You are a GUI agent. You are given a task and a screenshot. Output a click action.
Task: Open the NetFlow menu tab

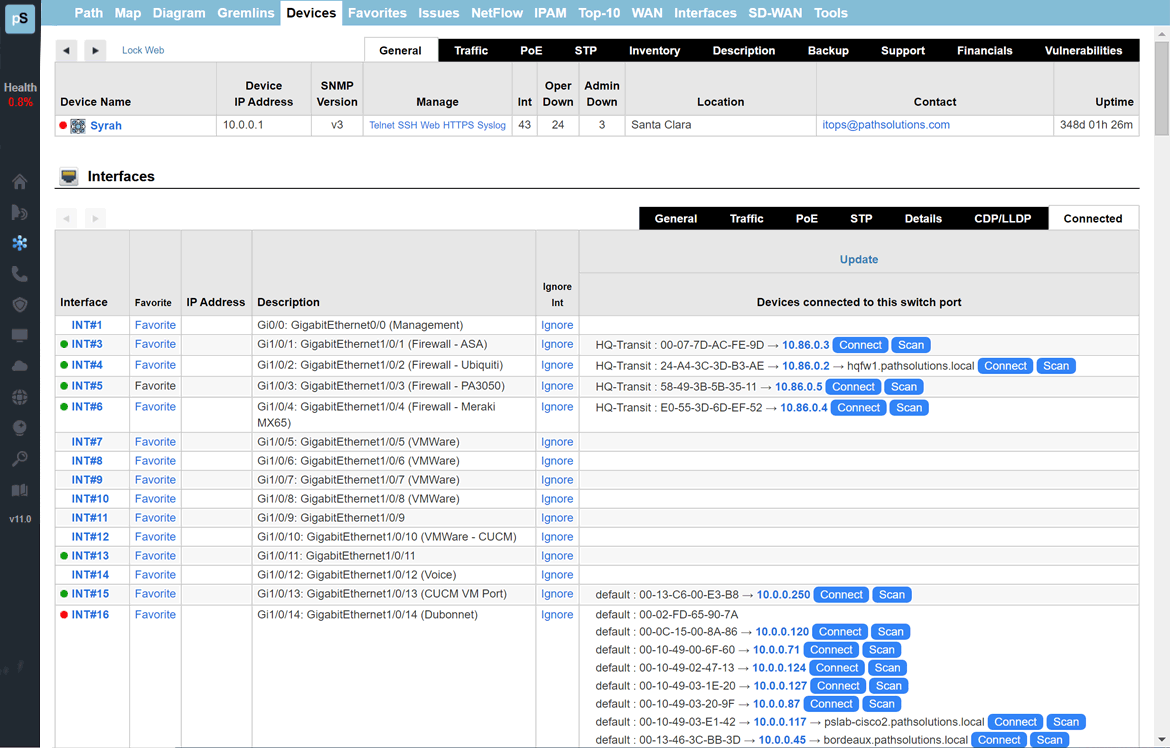tap(497, 13)
